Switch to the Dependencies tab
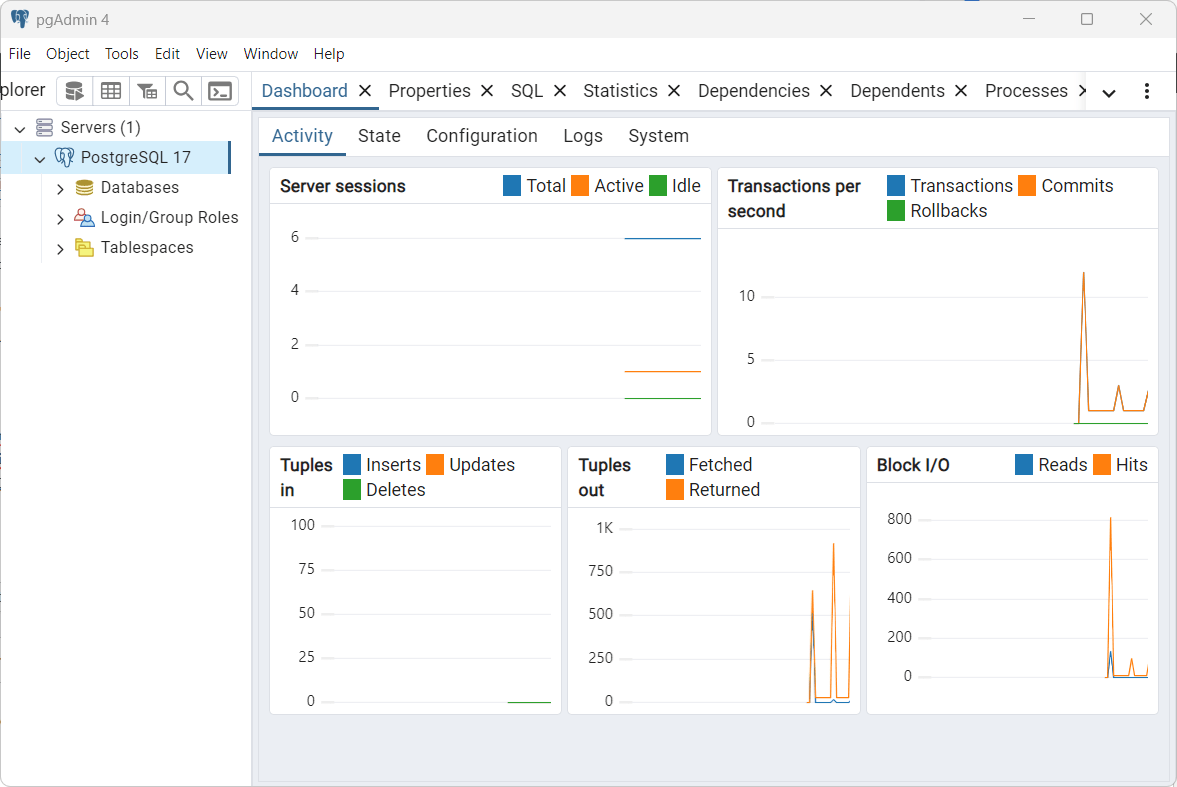The image size is (1177, 787). [754, 91]
